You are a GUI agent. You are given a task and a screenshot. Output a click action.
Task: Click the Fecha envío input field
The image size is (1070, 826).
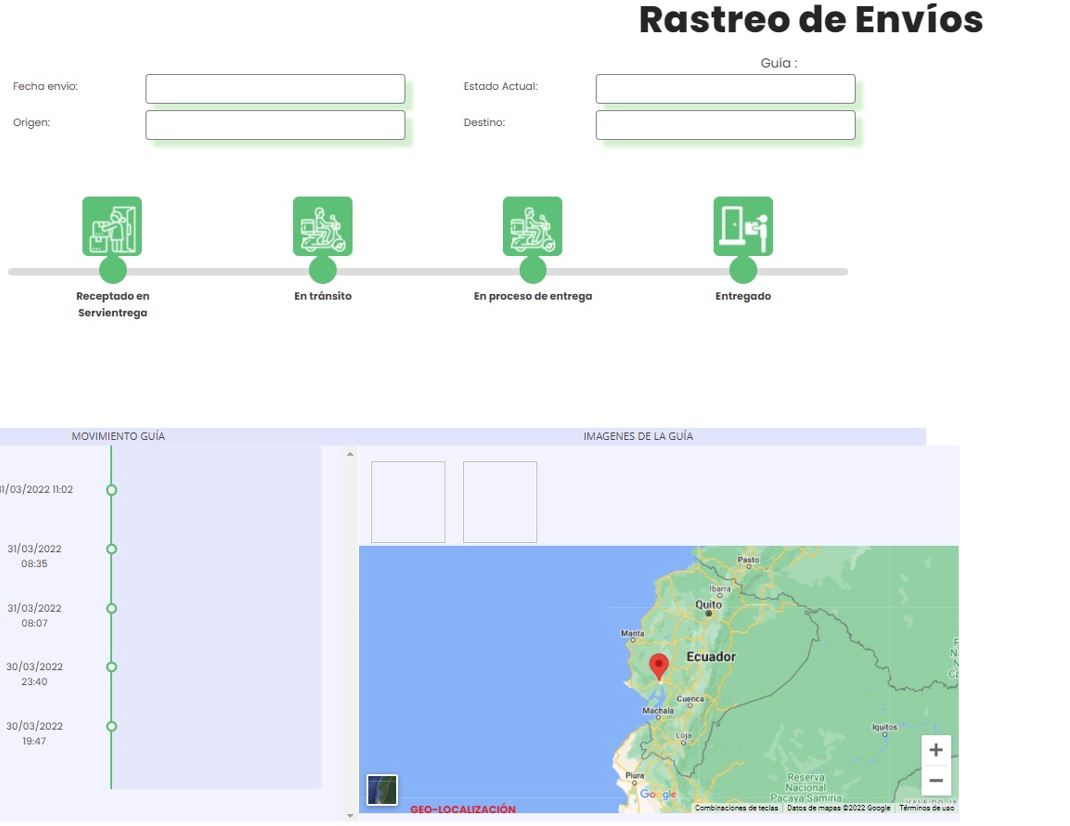[x=275, y=89]
